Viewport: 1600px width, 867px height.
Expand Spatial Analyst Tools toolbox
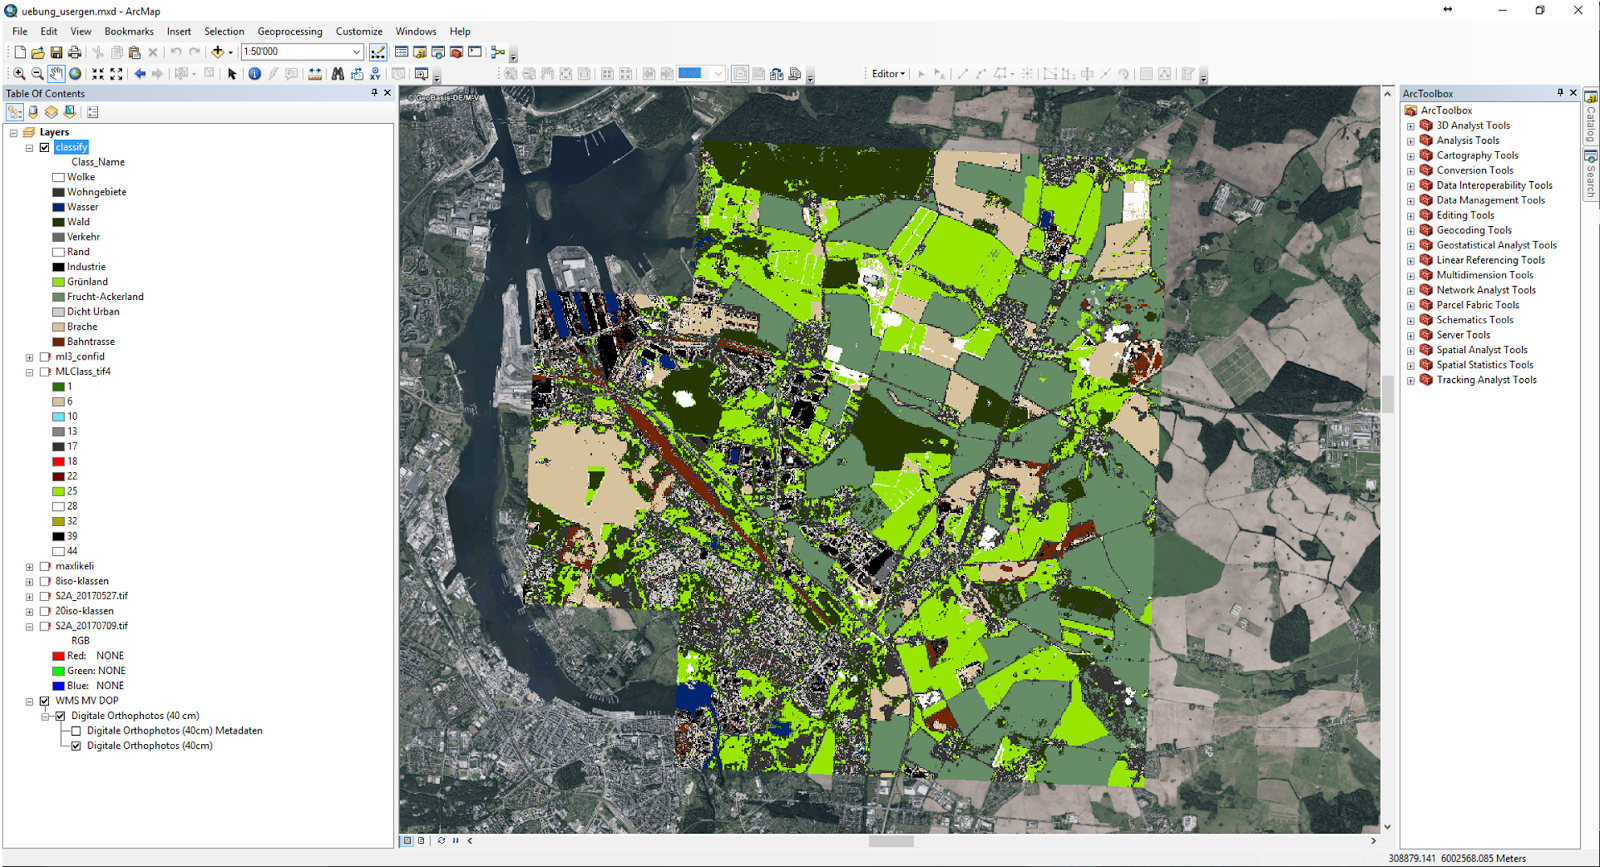coord(1410,351)
